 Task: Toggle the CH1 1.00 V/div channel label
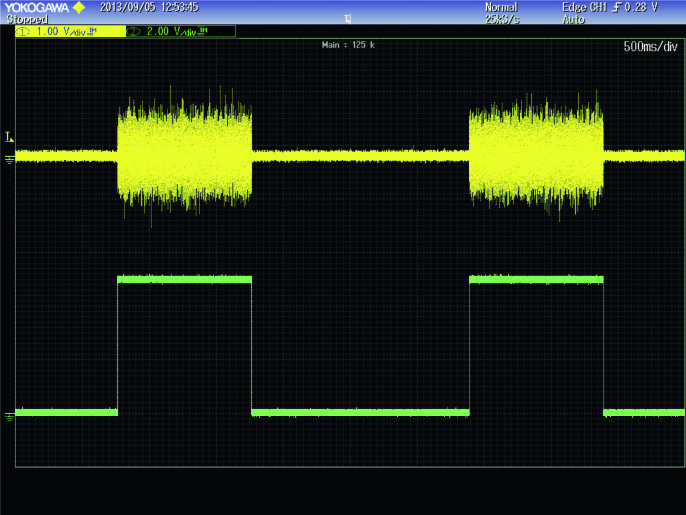click(x=70, y=32)
